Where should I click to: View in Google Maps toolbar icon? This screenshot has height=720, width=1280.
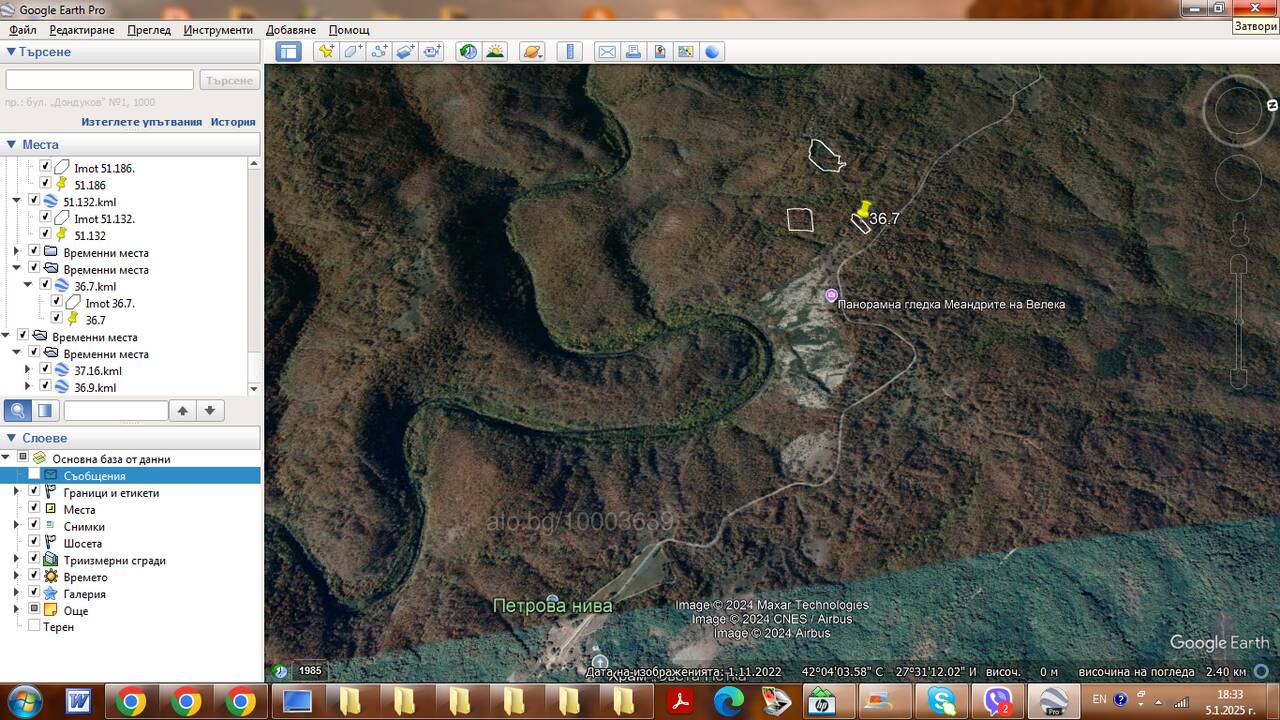pyautogui.click(x=686, y=52)
